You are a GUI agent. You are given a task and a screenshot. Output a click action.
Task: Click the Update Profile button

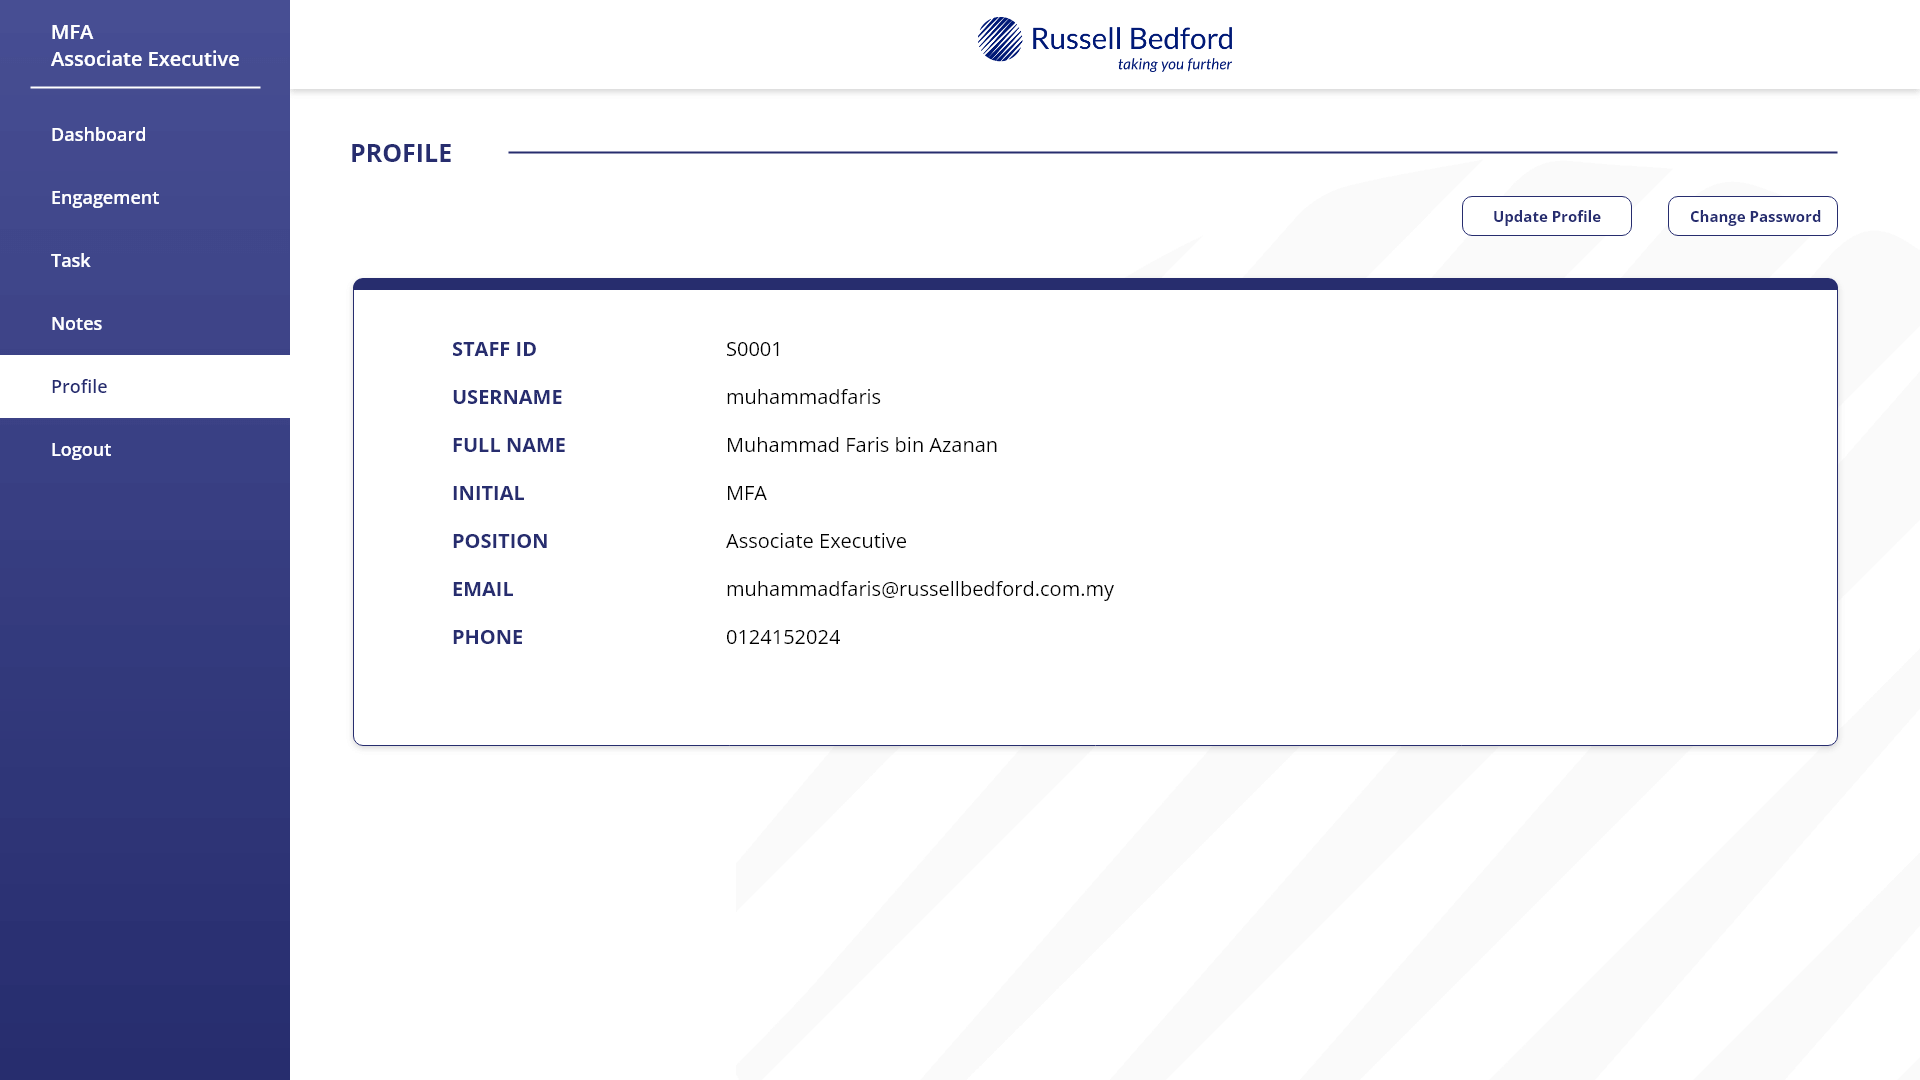[x=1546, y=215]
